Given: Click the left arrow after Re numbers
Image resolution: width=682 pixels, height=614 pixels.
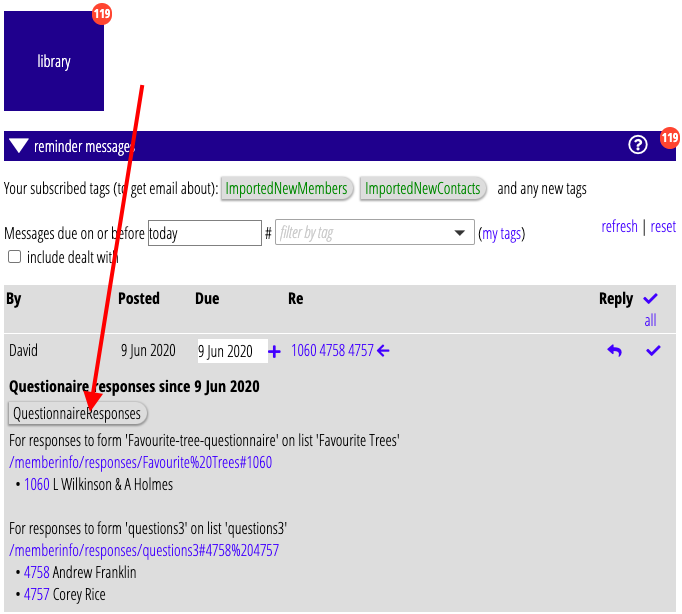Looking at the screenshot, I should tap(383, 350).
